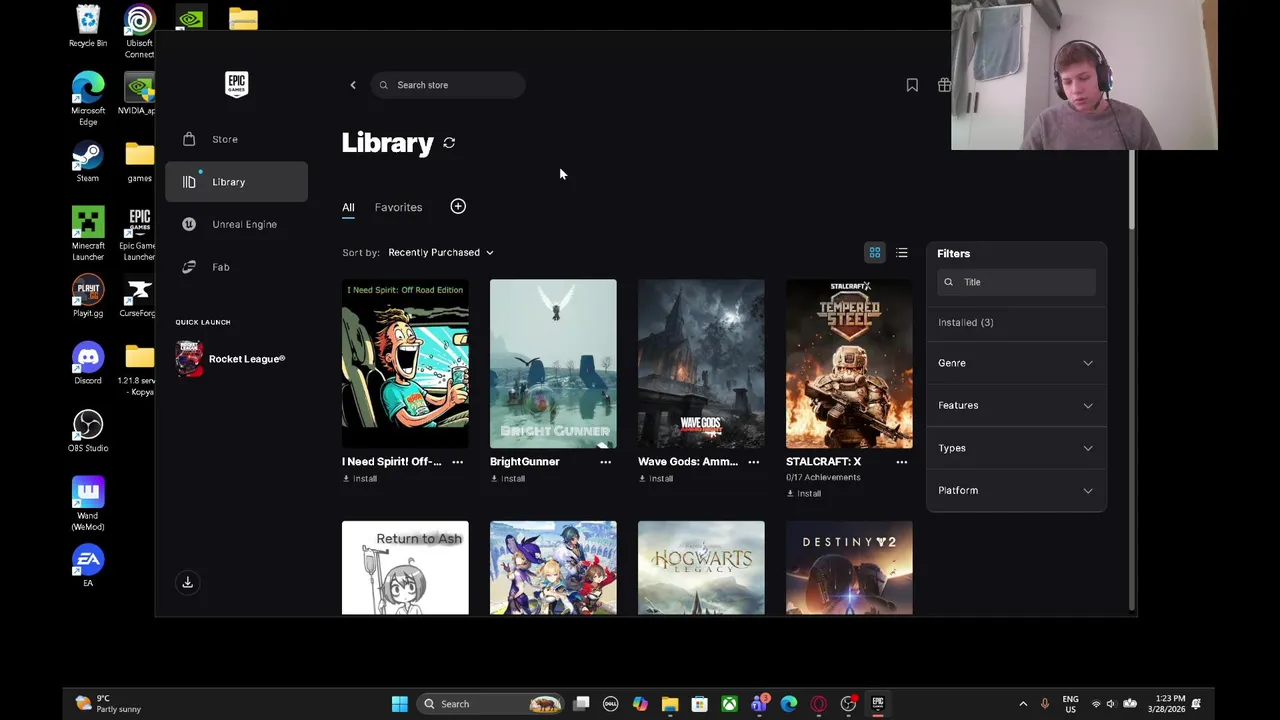
Task: Switch to the Favorites tab
Action: [398, 207]
